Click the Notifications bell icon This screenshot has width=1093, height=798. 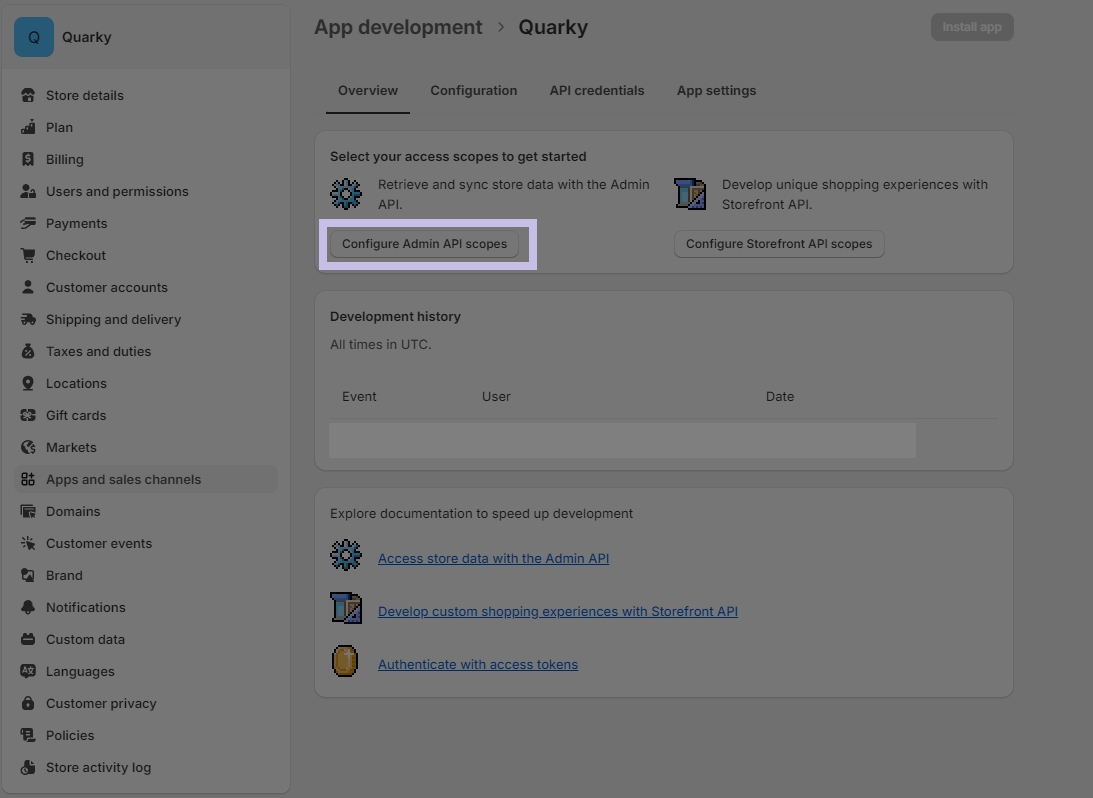click(28, 608)
